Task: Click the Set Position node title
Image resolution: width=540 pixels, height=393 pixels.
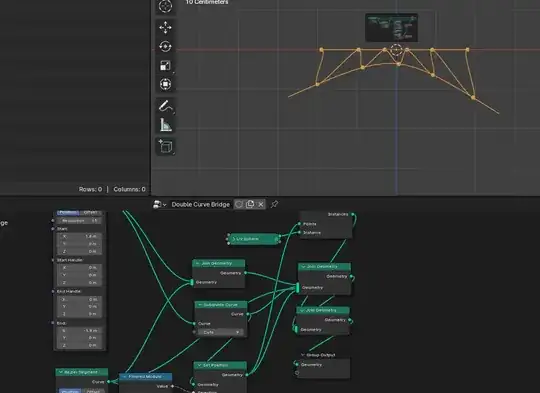Action: coord(215,365)
